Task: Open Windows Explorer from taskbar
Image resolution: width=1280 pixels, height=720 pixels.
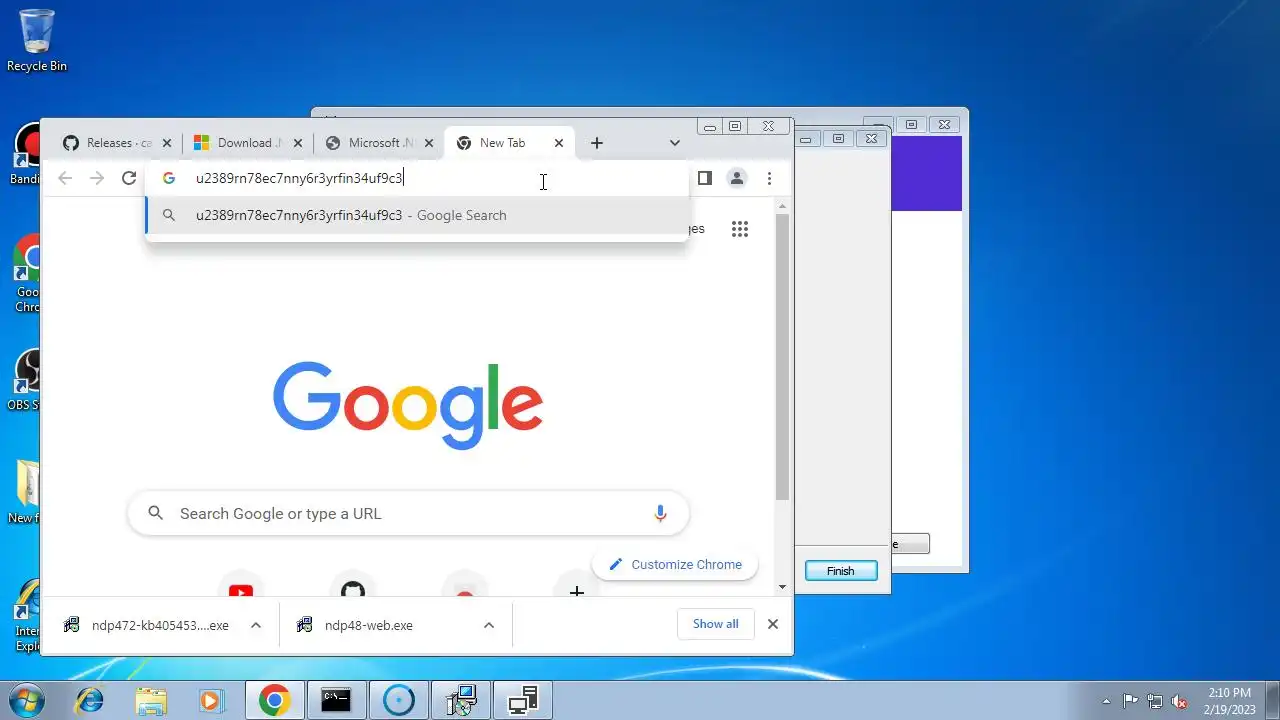Action: [x=151, y=700]
